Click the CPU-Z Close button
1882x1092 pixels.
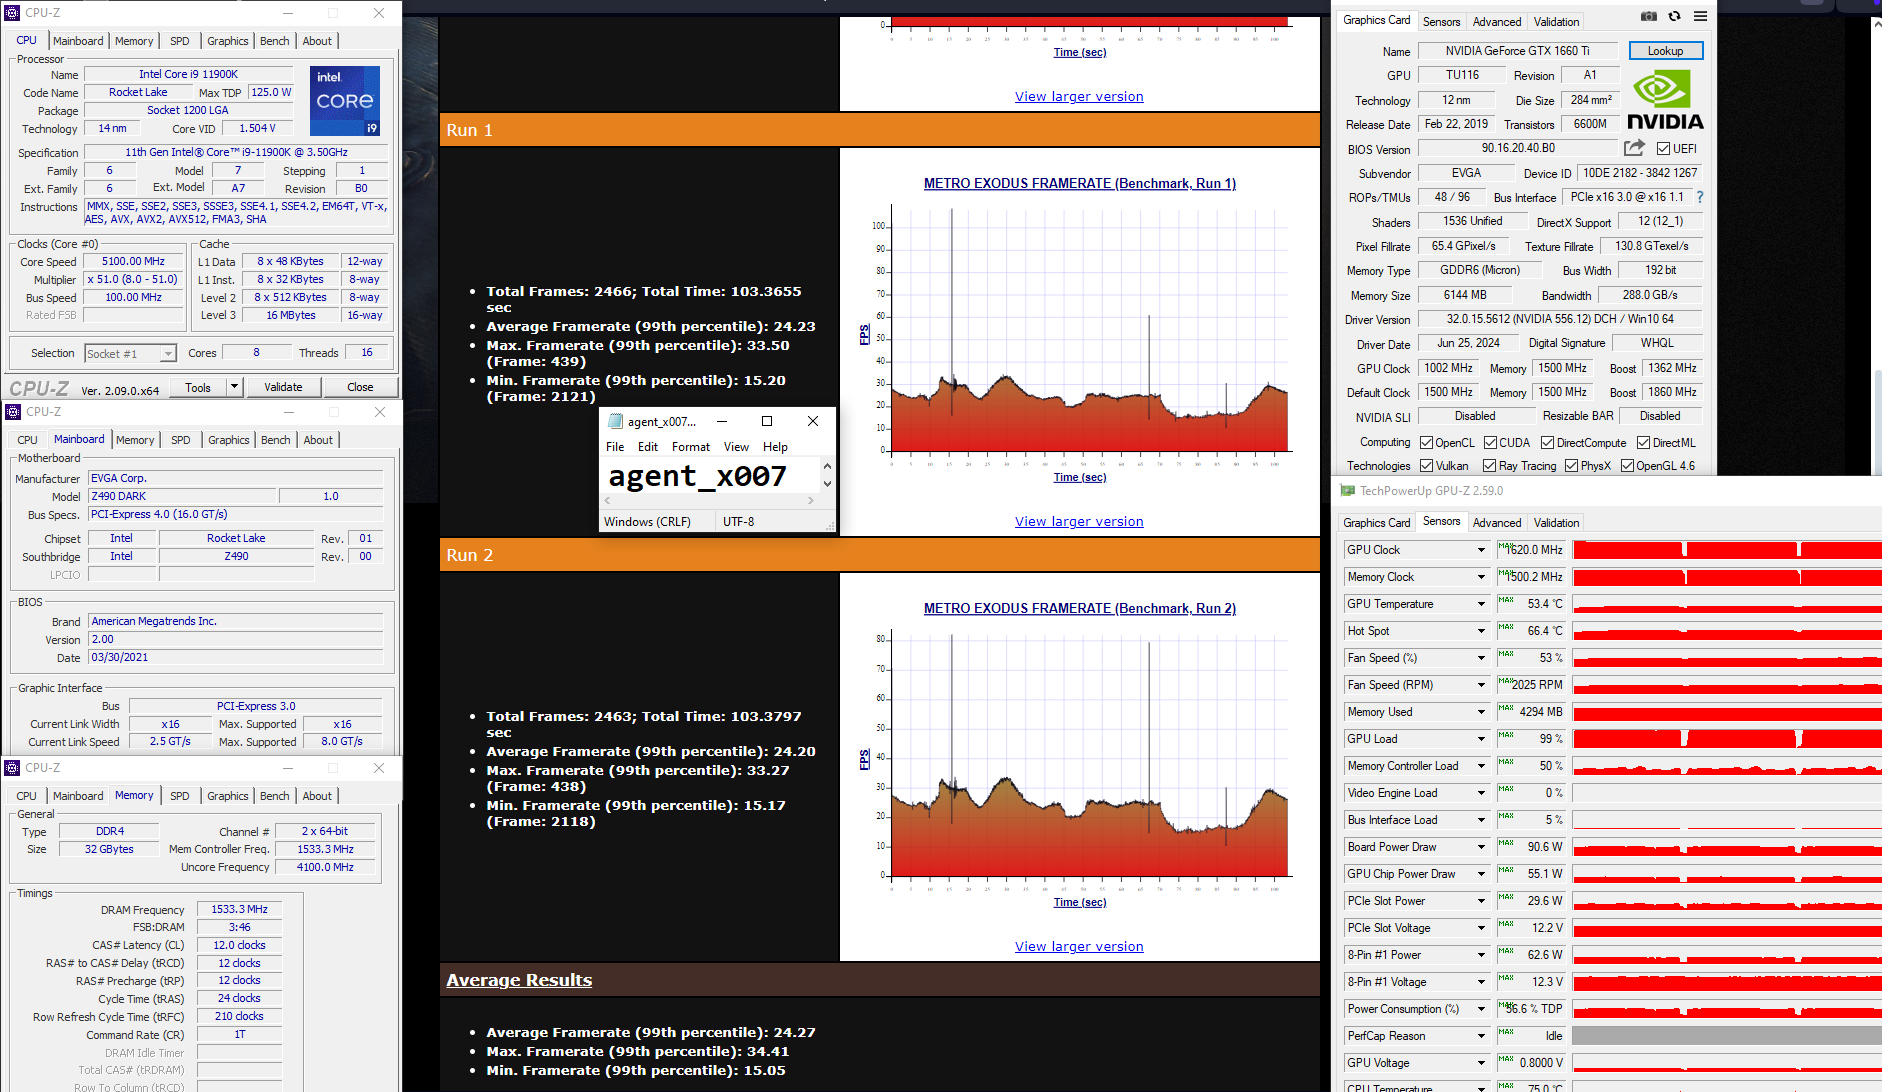(360, 387)
